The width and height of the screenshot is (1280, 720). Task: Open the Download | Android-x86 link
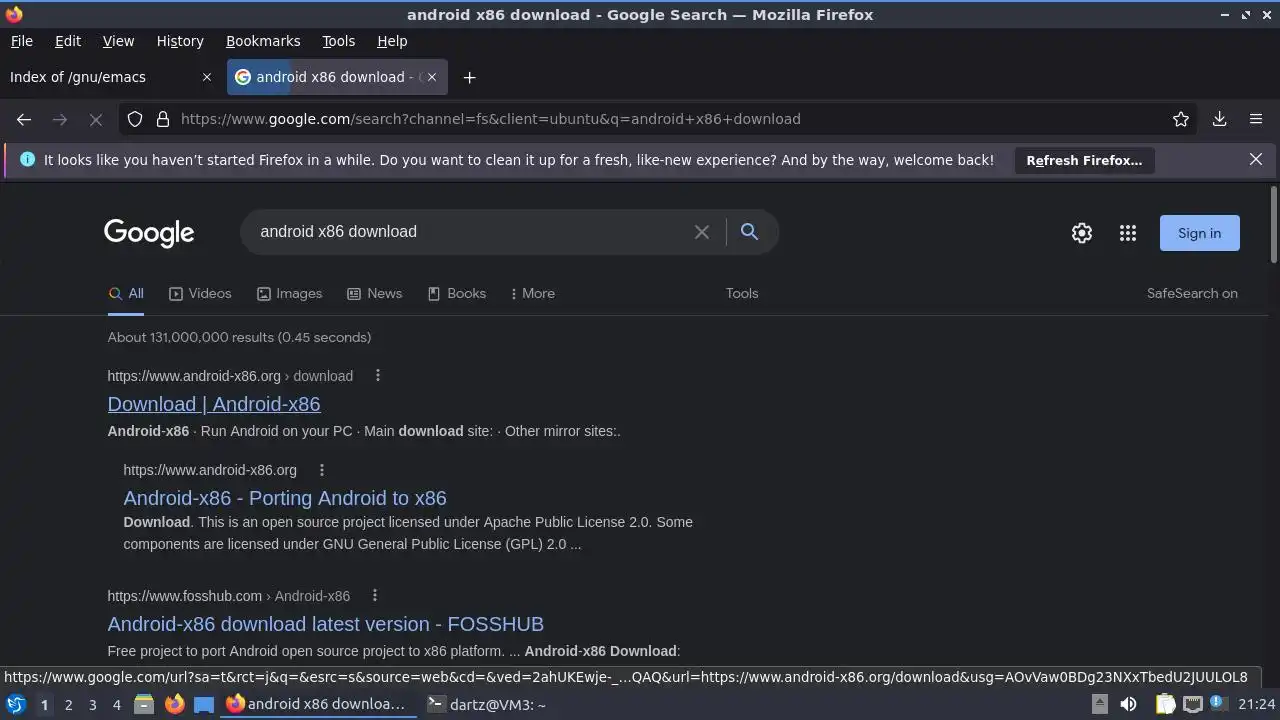pyautogui.click(x=214, y=404)
